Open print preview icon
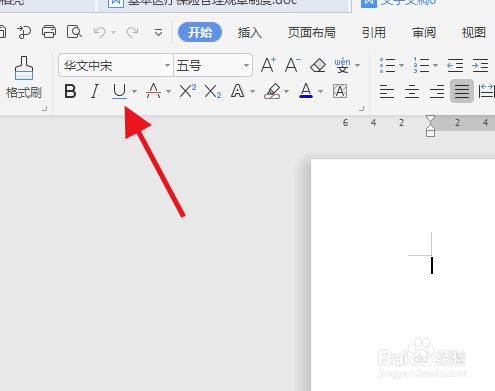The height and width of the screenshot is (391, 495). (74, 32)
